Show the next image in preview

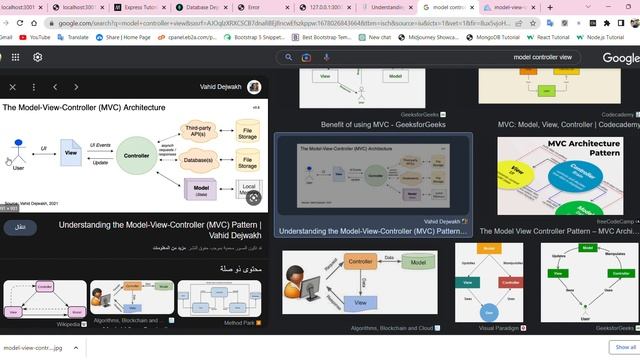click(x=76, y=87)
